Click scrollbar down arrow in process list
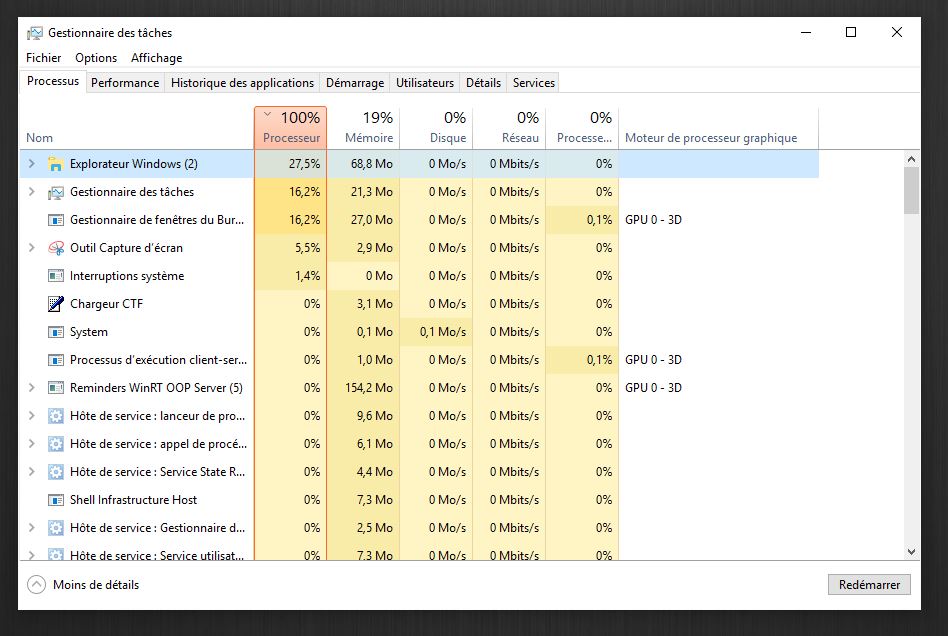Image resolution: width=948 pixels, height=636 pixels. coord(912,551)
